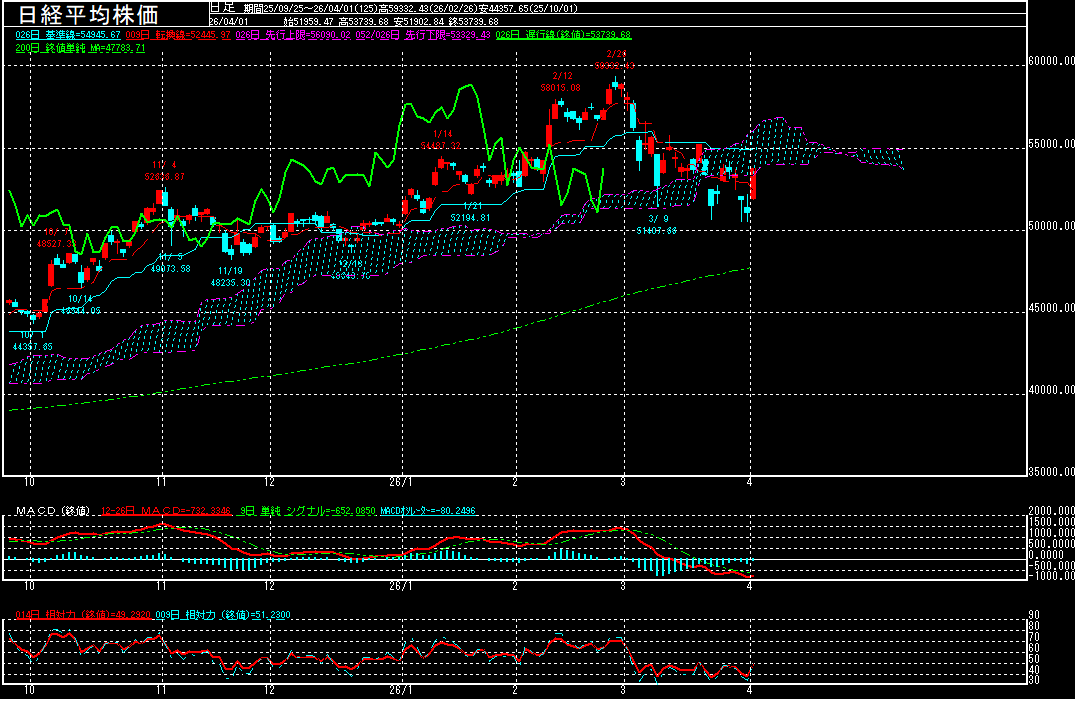Click the 11/4 peak price annotation
Screen dimensions: 1080x706
tap(164, 170)
